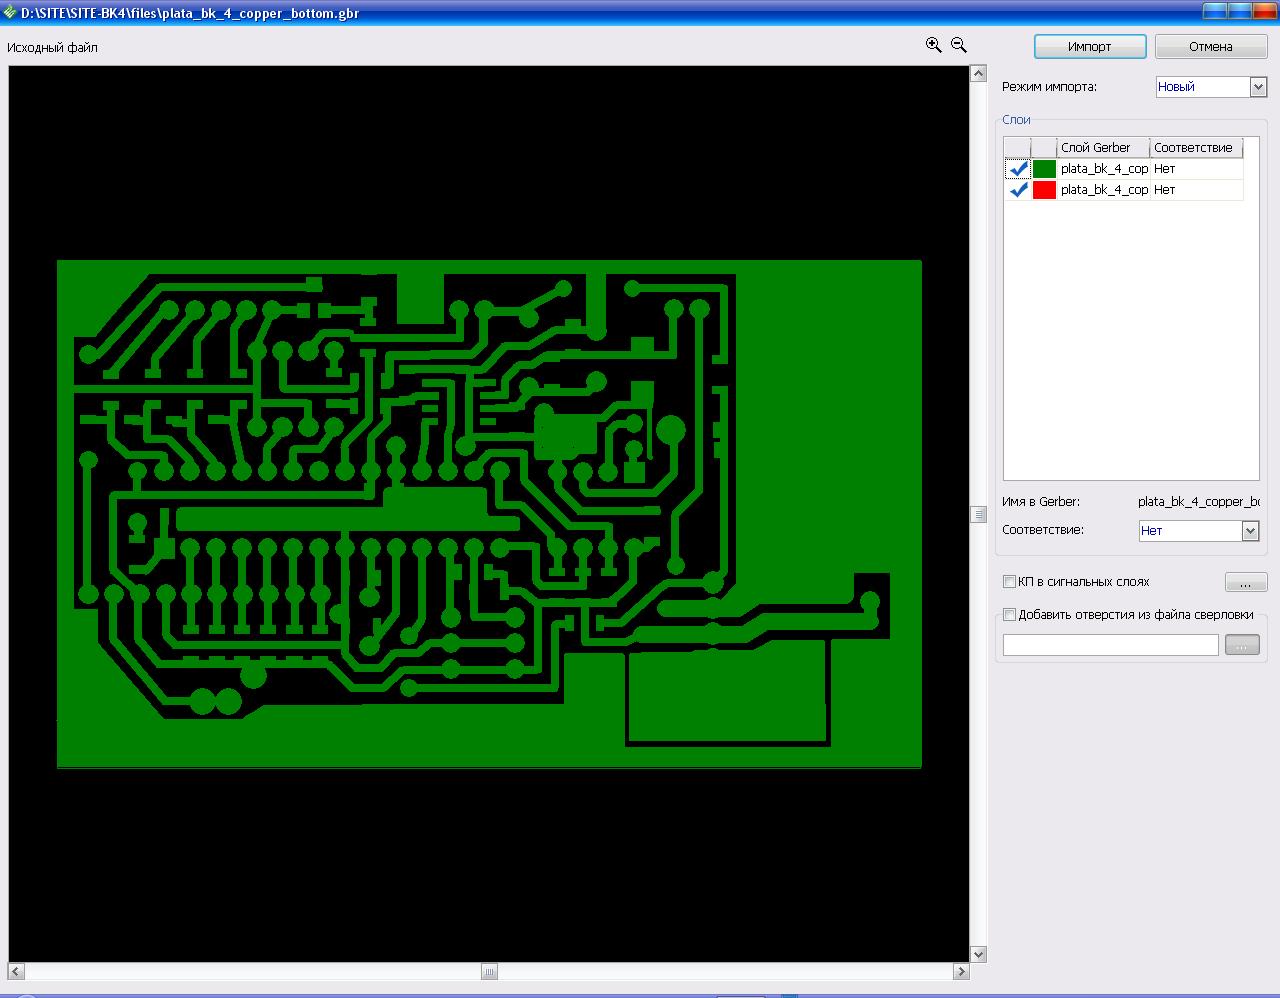1280x998 pixels.
Task: Uncheck the red Gerber layer checkbox
Action: point(1018,190)
